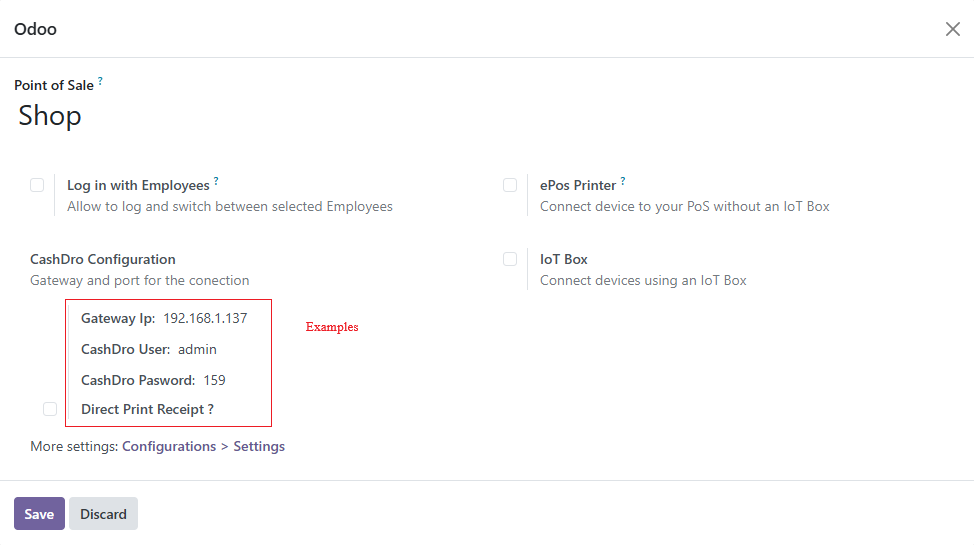
Task: Edit the Shop name field
Action: [50, 116]
